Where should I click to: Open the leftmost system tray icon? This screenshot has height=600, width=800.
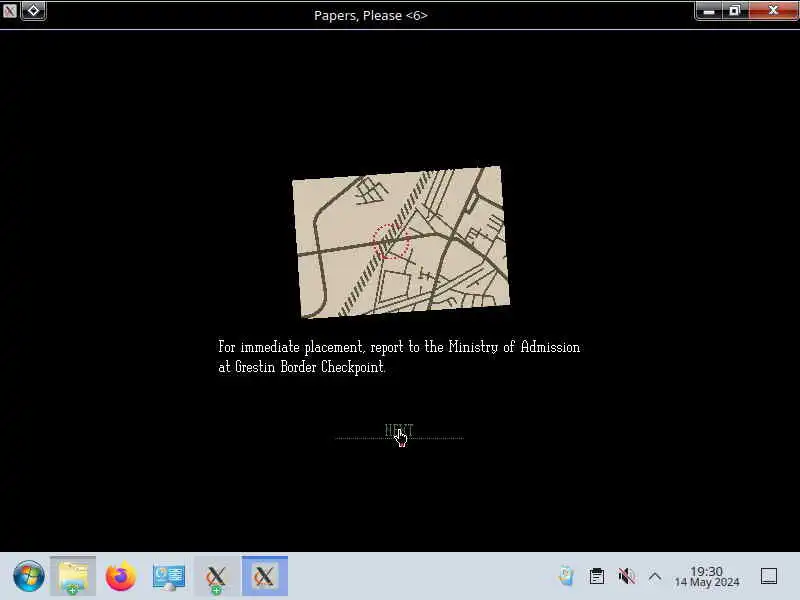pos(566,577)
